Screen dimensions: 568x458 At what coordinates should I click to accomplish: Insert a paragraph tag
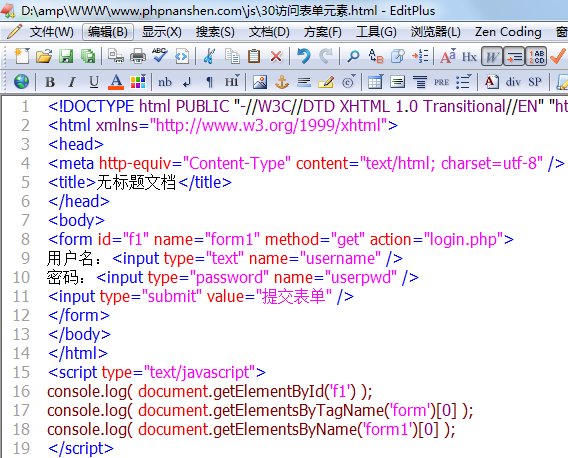(209, 82)
